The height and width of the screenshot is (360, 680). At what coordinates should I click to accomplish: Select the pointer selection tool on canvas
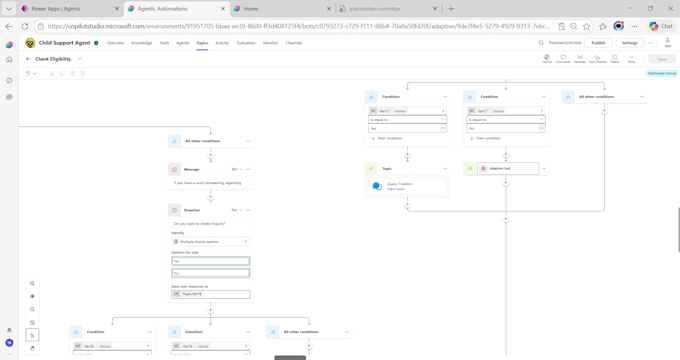[x=32, y=335]
